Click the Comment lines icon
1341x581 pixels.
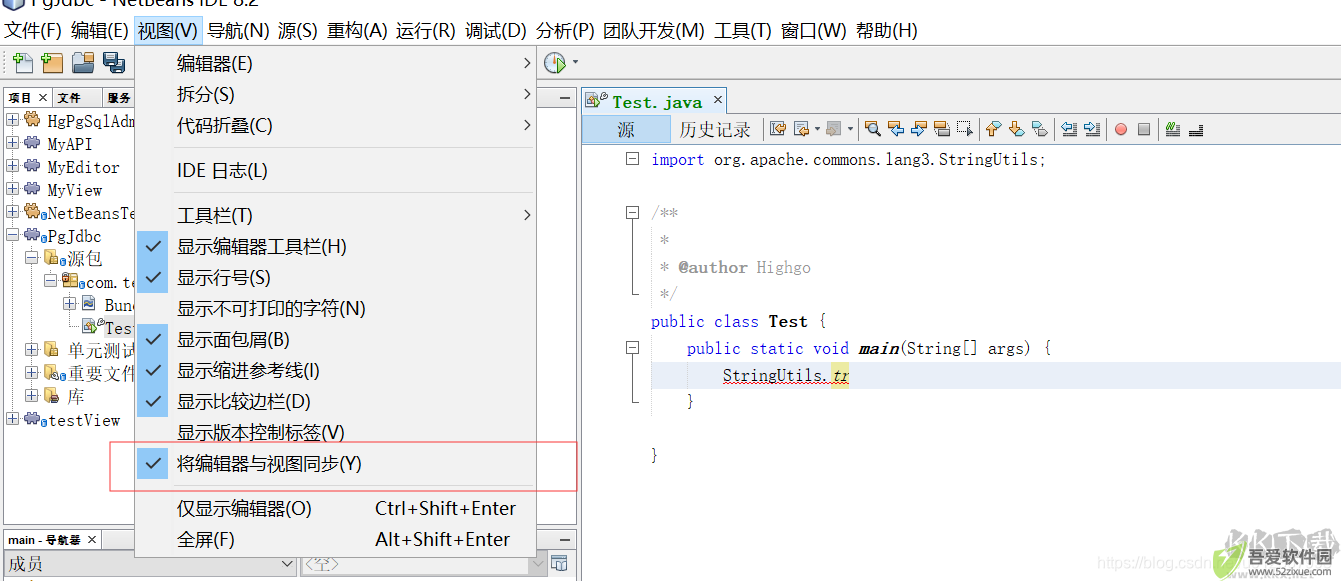click(x=1173, y=129)
